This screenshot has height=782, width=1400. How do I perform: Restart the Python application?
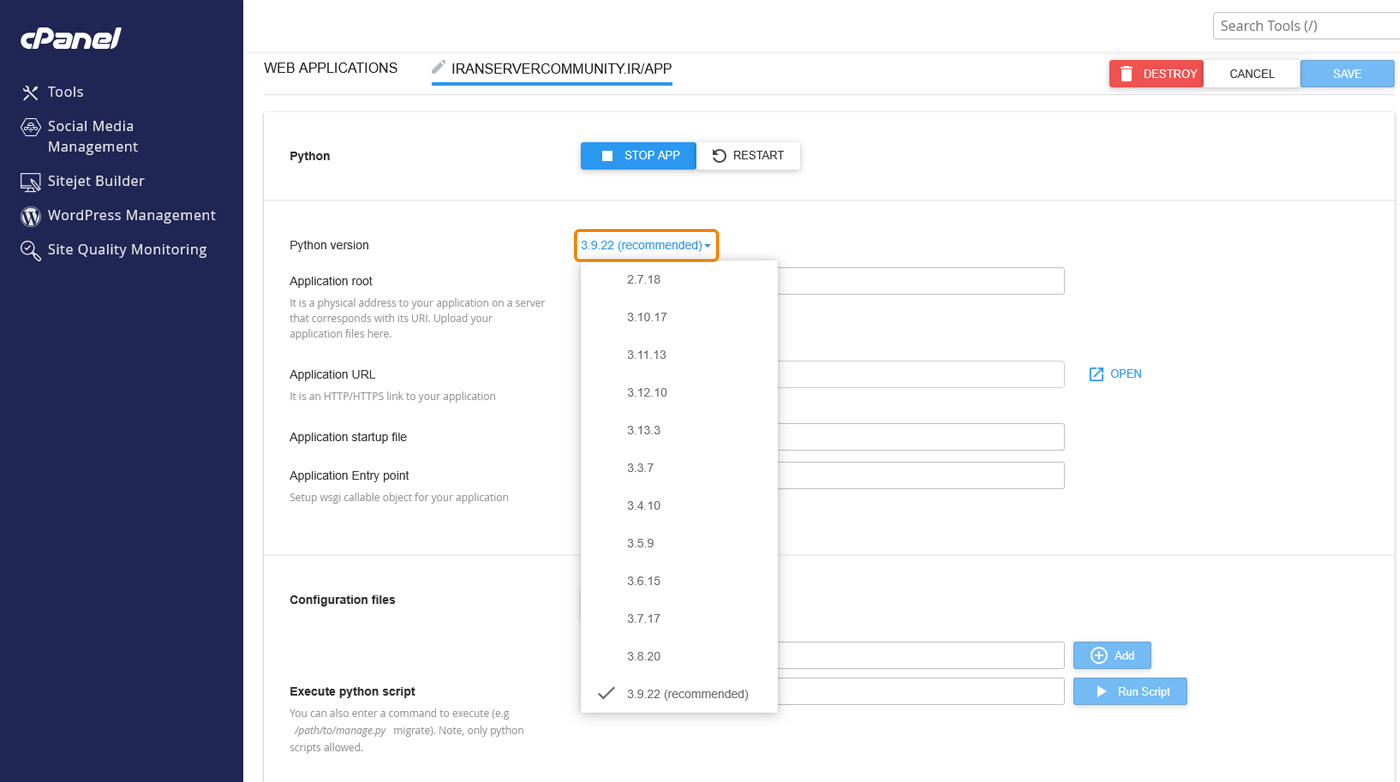(748, 156)
